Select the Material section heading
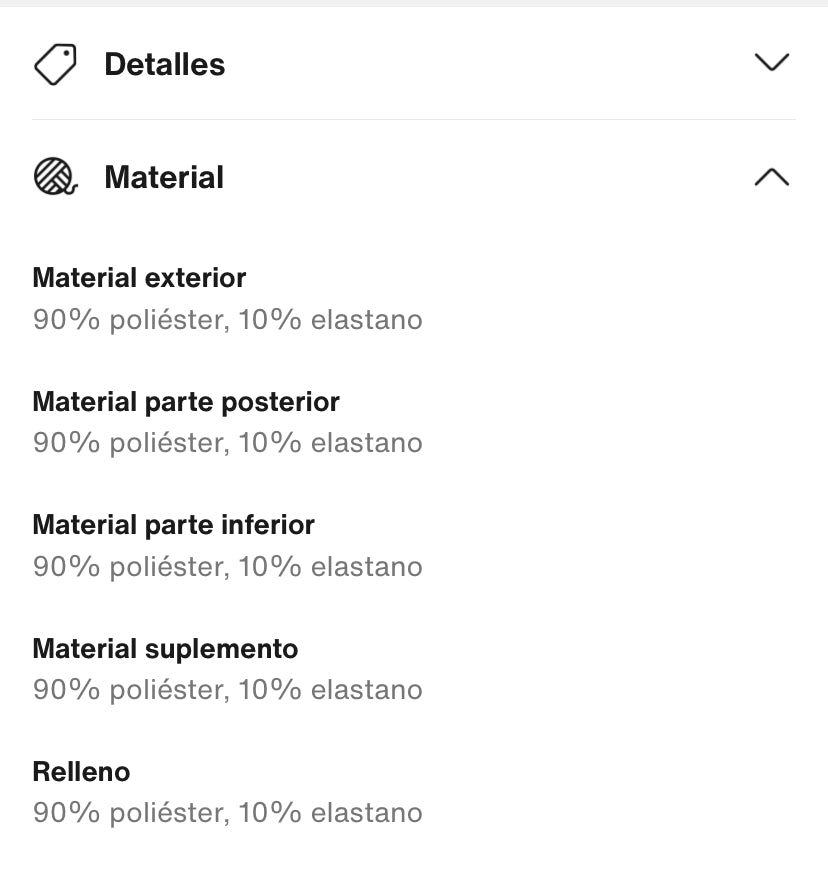 [x=164, y=178]
